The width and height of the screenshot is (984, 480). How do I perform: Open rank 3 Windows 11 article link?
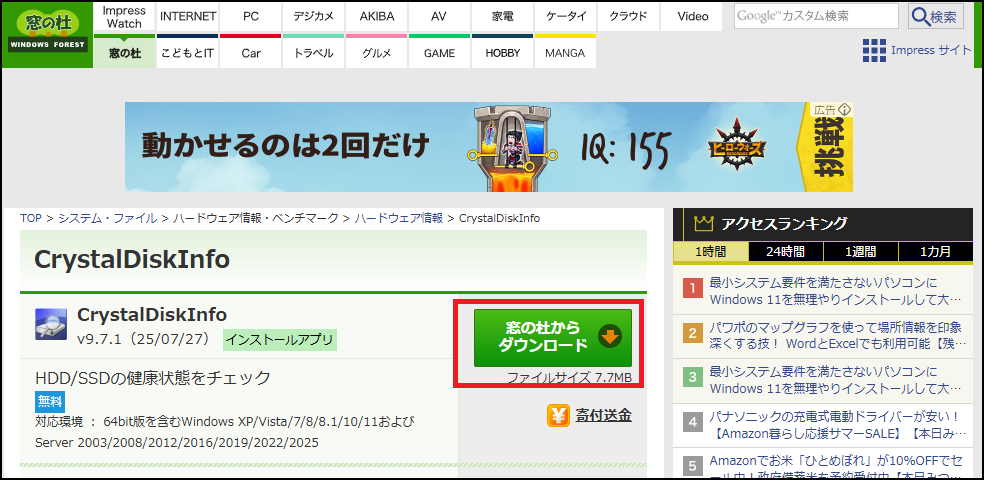tap(835, 379)
